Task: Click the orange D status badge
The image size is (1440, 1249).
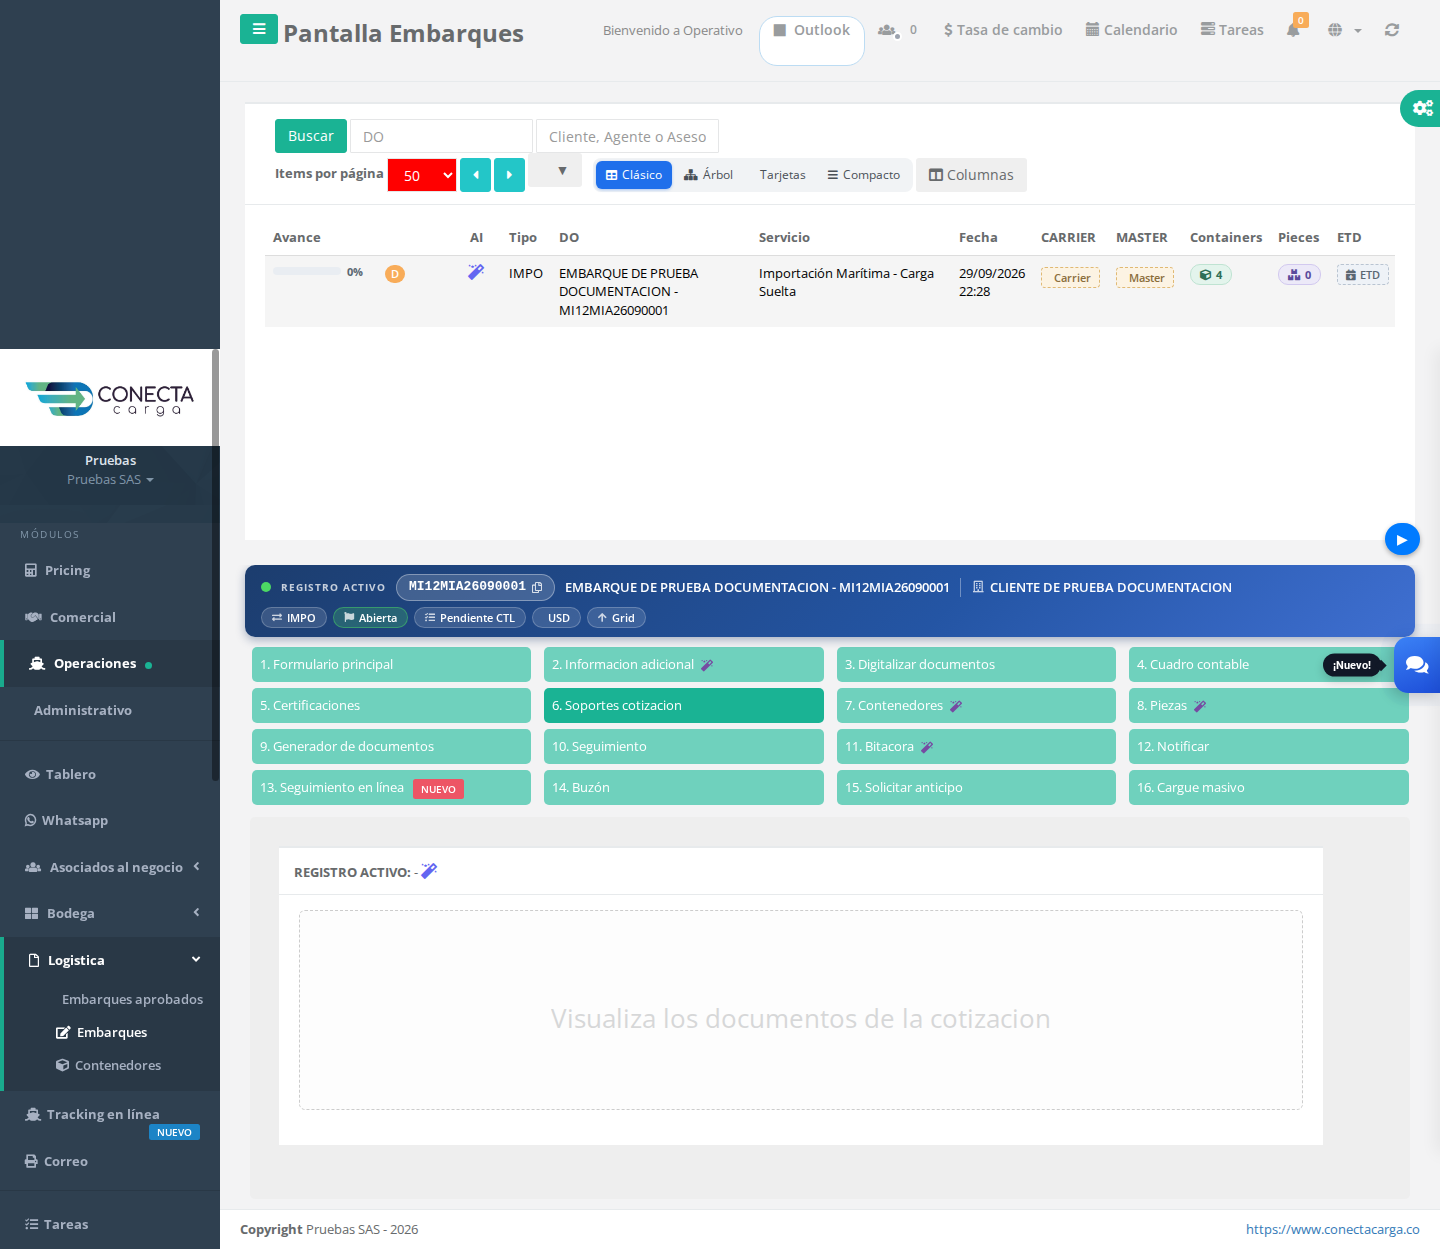Action: tap(395, 274)
